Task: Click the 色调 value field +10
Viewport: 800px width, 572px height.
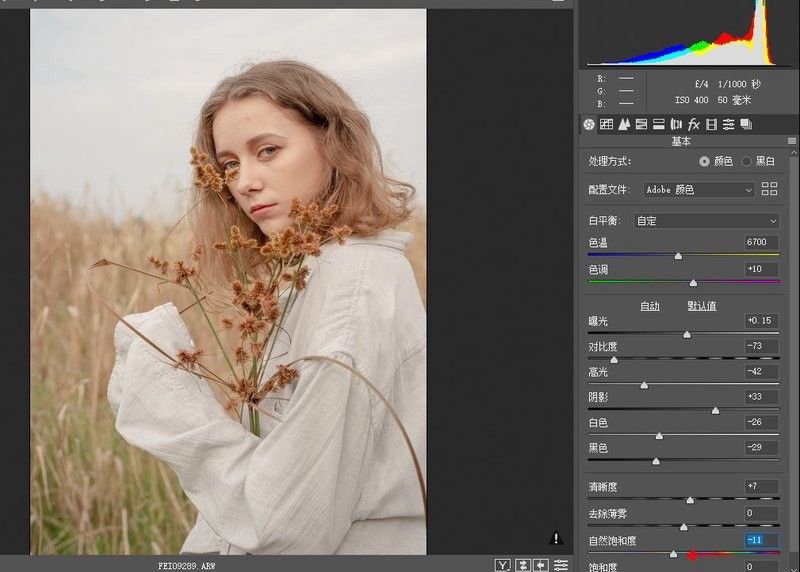Action: [x=761, y=269]
